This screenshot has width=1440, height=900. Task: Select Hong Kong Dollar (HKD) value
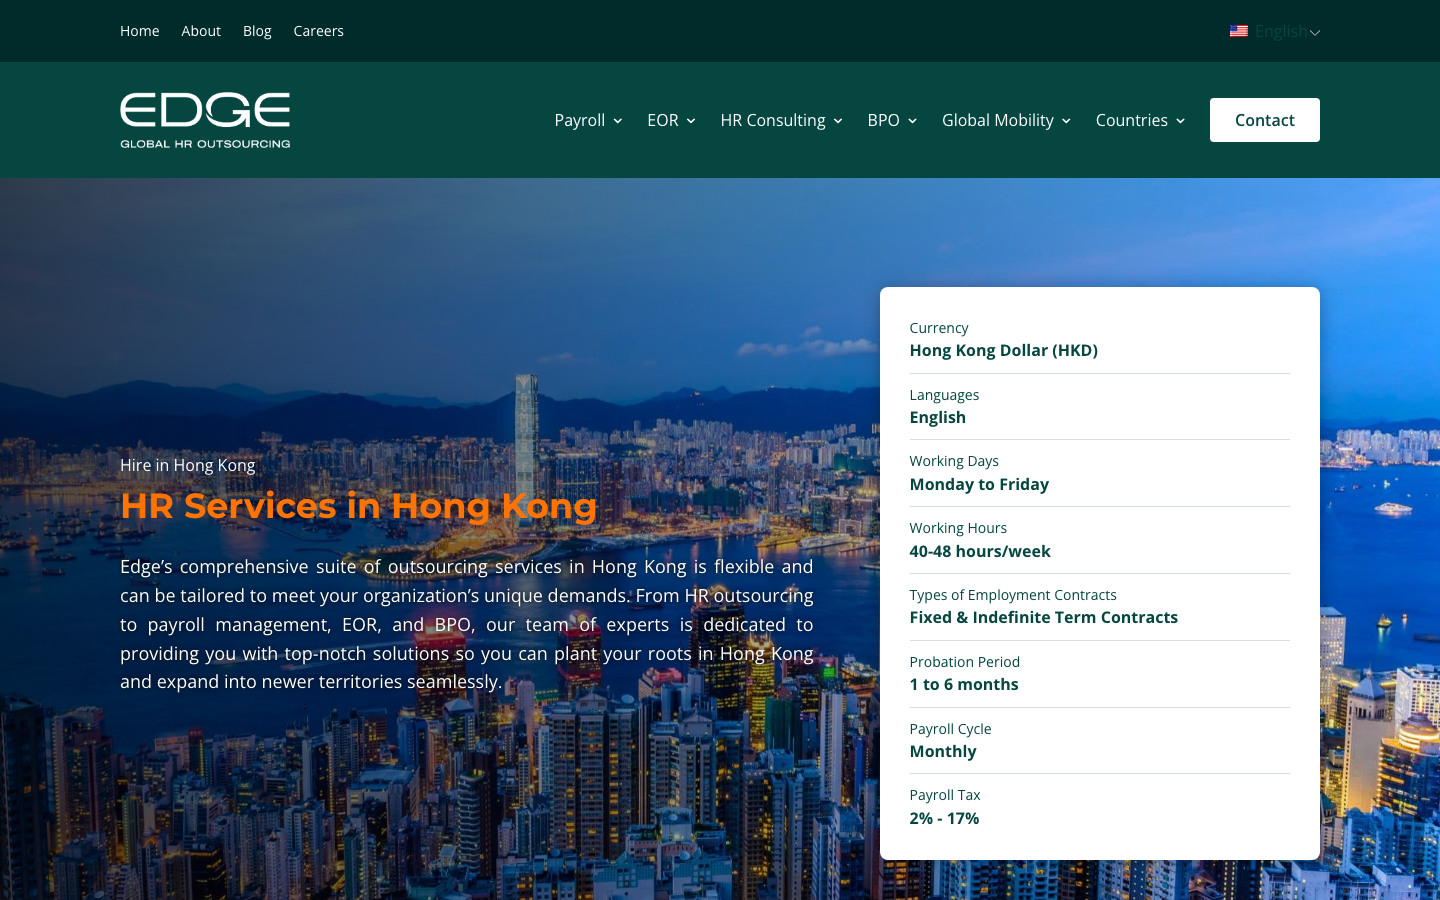1003,350
